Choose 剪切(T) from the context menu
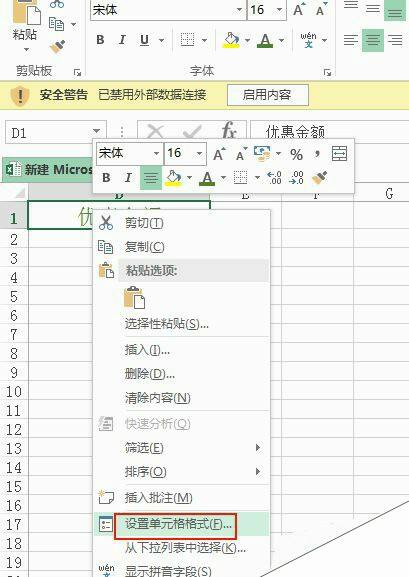This screenshot has height=577, width=409. [x=182, y=223]
